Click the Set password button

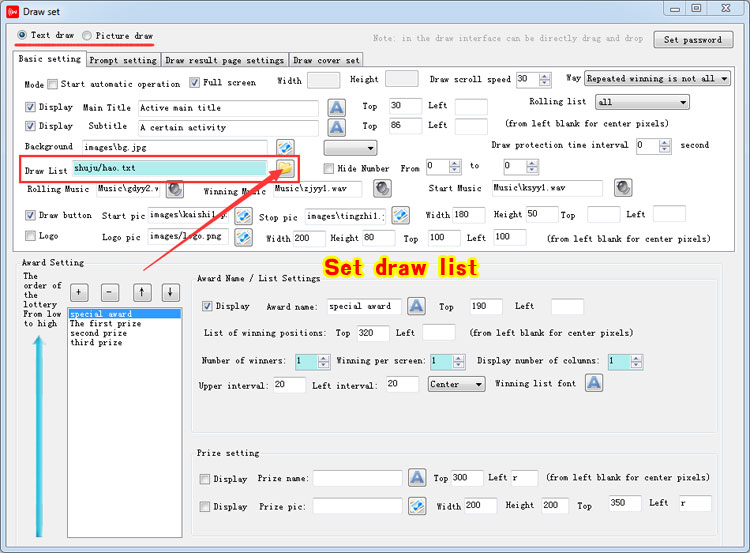click(692, 40)
